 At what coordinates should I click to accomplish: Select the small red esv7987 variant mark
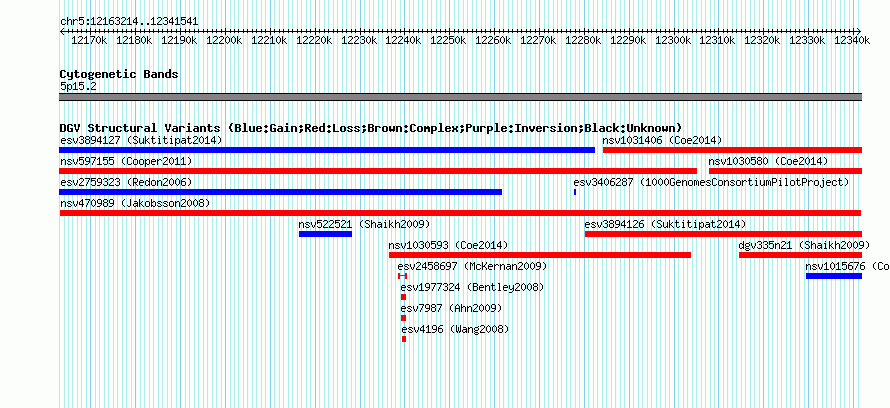click(404, 318)
